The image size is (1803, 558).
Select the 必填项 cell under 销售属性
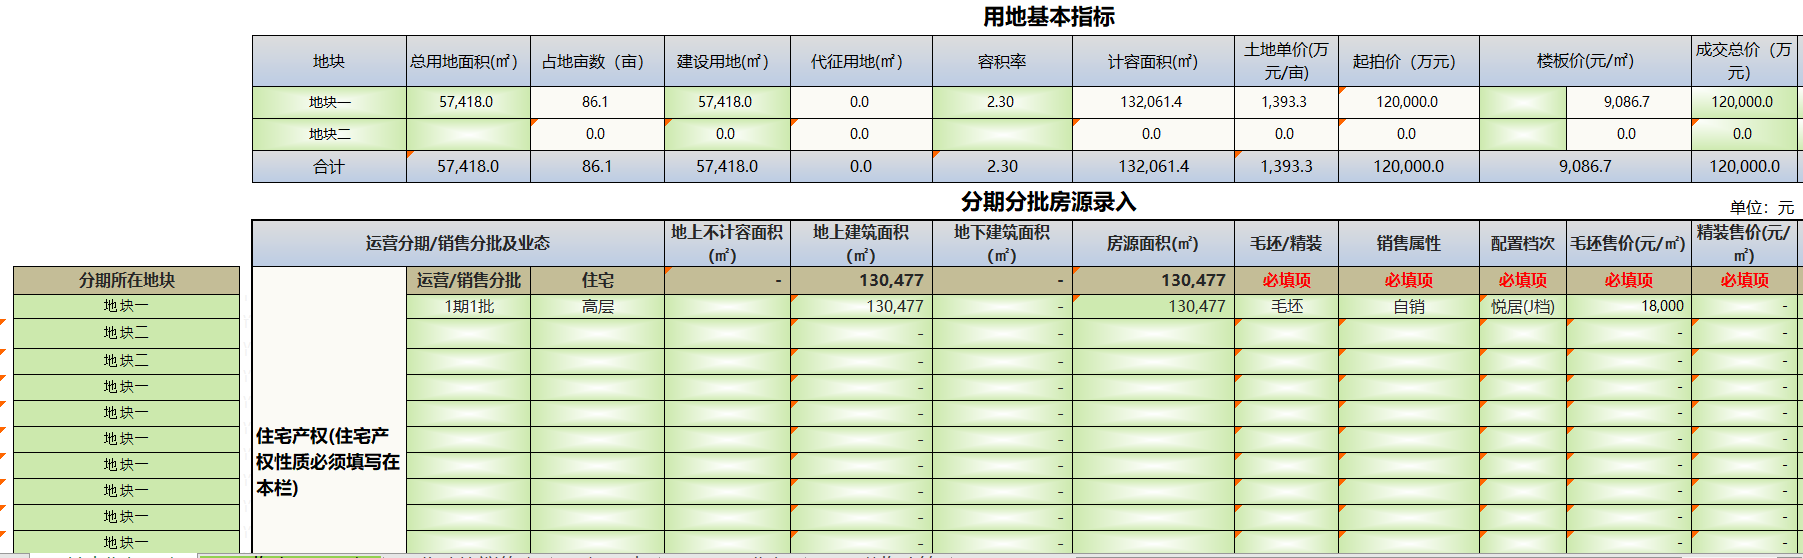point(1408,281)
